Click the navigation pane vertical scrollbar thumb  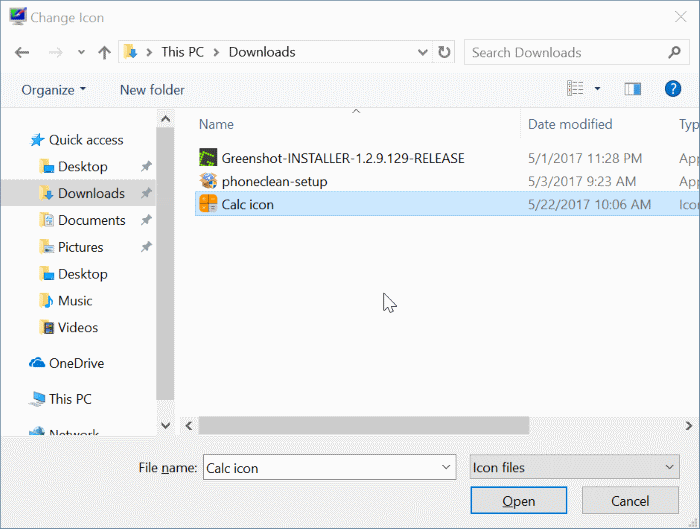[x=165, y=263]
